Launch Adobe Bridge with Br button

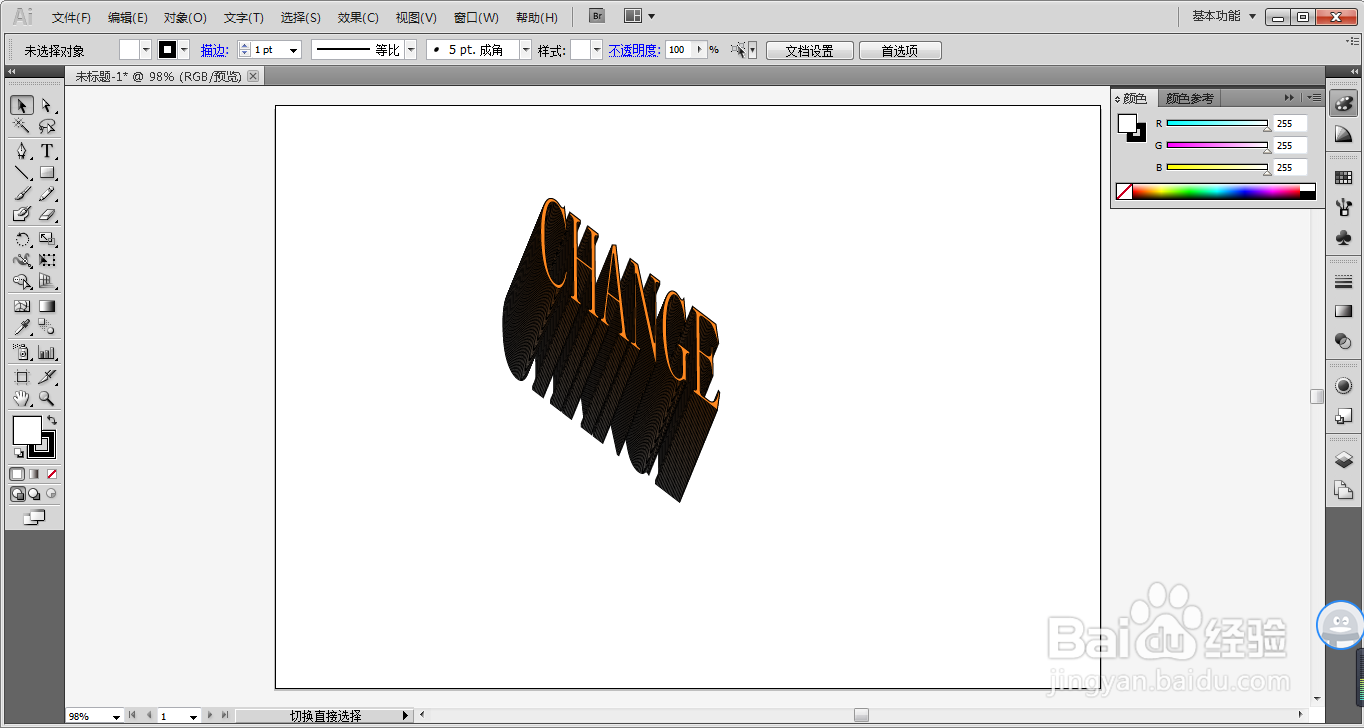pos(597,15)
